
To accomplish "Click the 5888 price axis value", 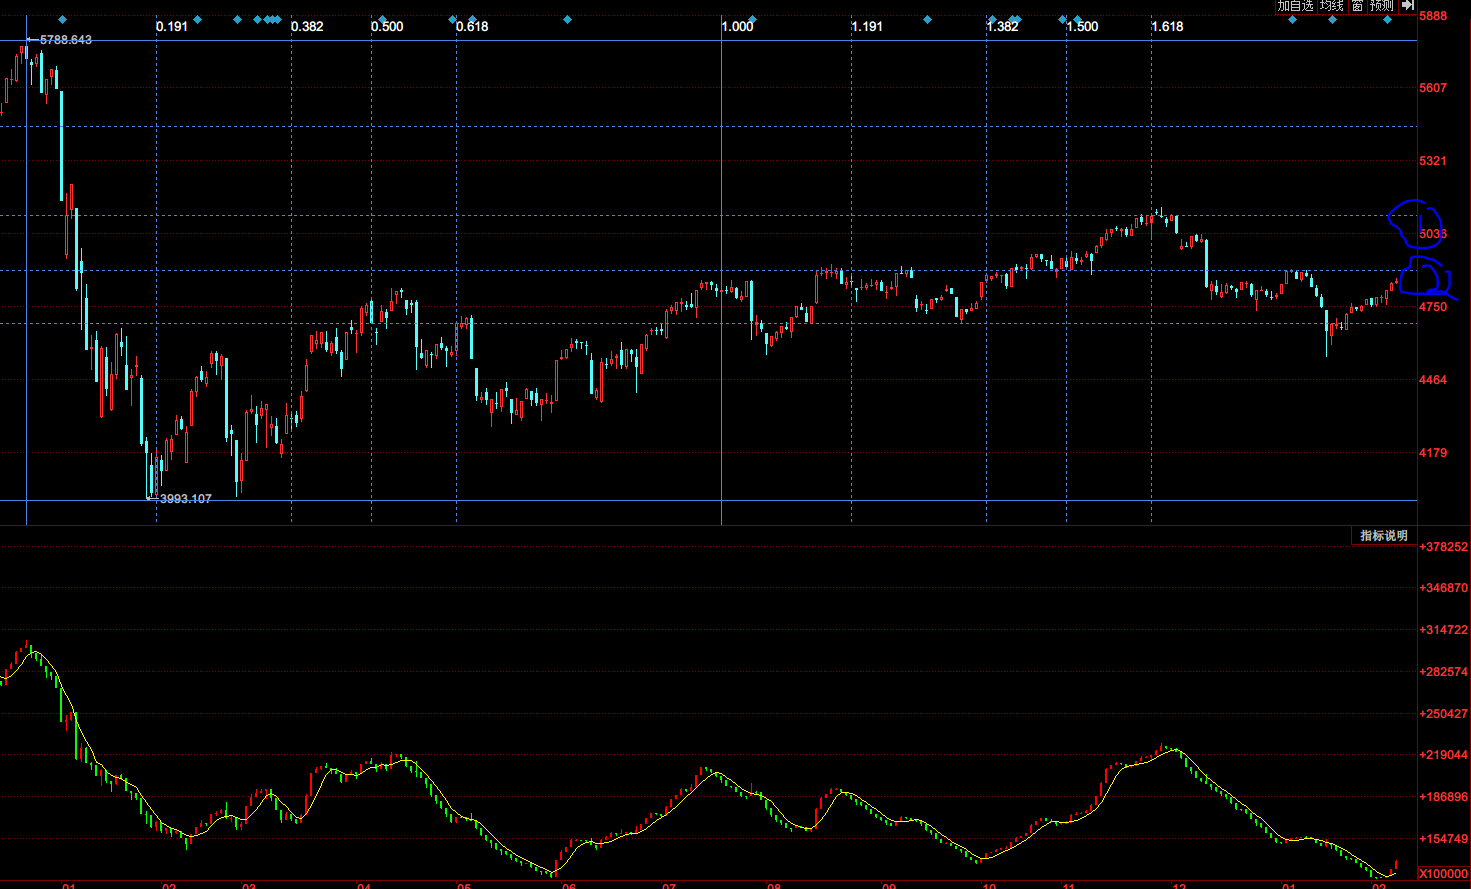I will [x=1433, y=16].
